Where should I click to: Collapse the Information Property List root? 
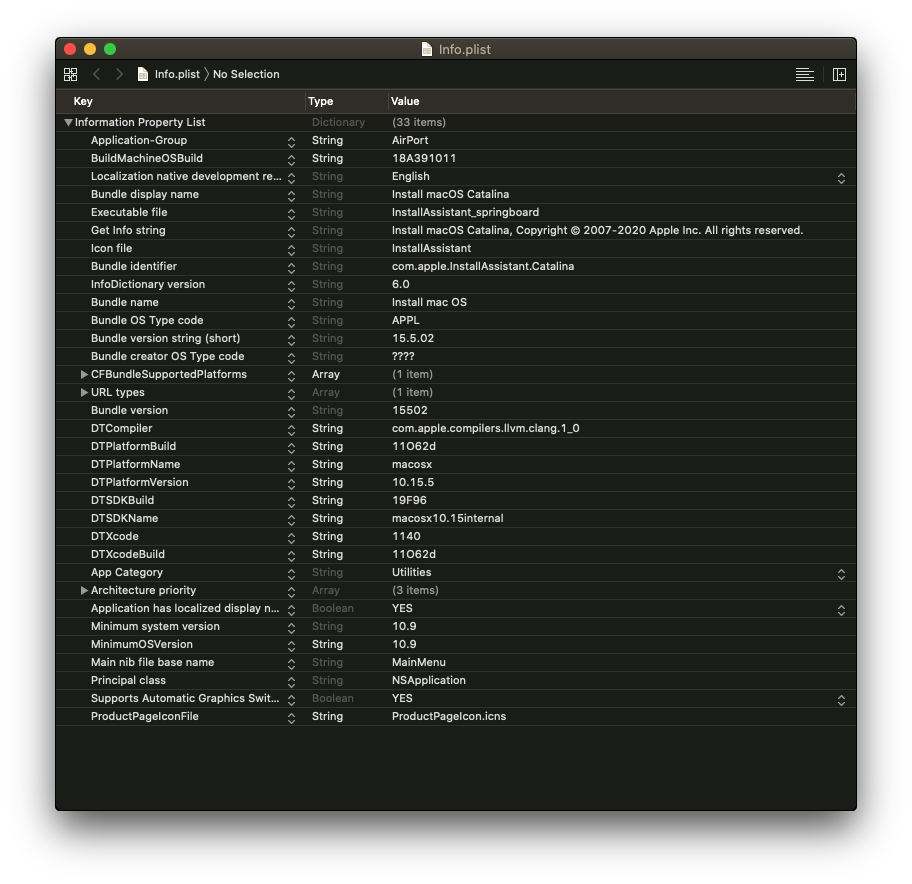pos(69,123)
